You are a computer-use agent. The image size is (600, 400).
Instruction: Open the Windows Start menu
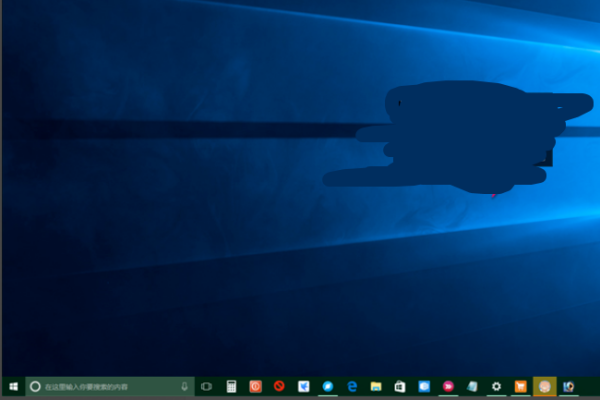[12, 386]
